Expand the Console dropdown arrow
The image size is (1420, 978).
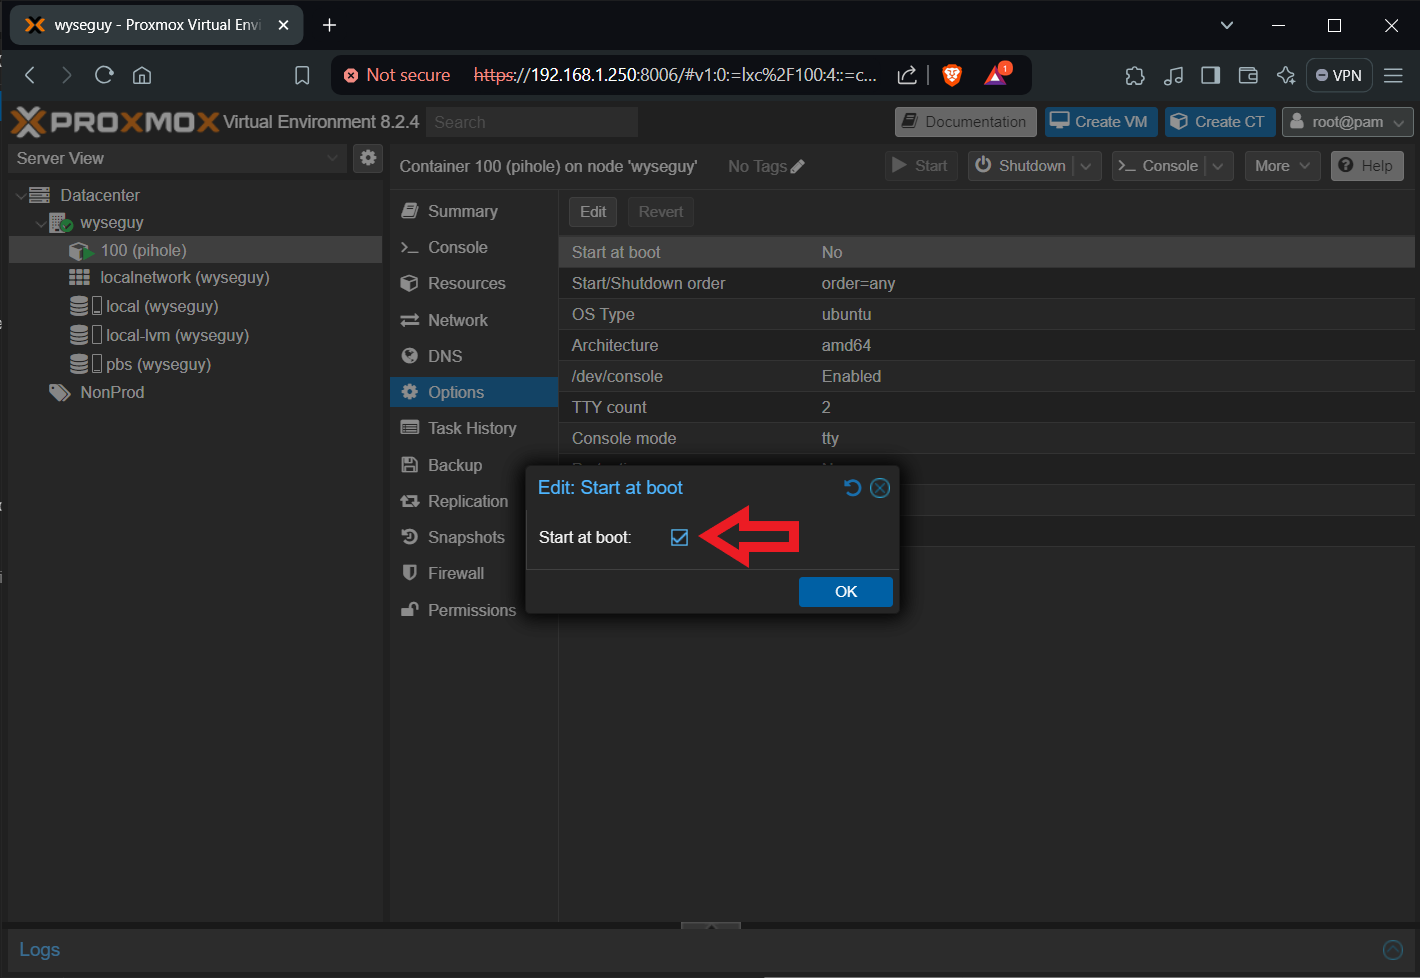coord(1219,166)
